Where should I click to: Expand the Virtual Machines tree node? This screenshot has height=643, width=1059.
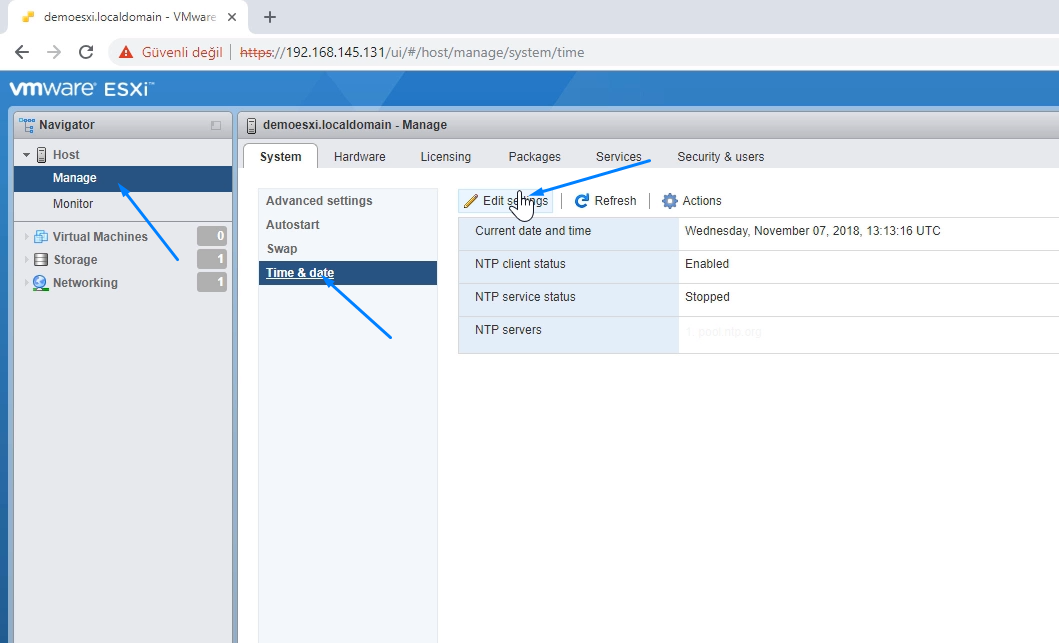click(26, 236)
